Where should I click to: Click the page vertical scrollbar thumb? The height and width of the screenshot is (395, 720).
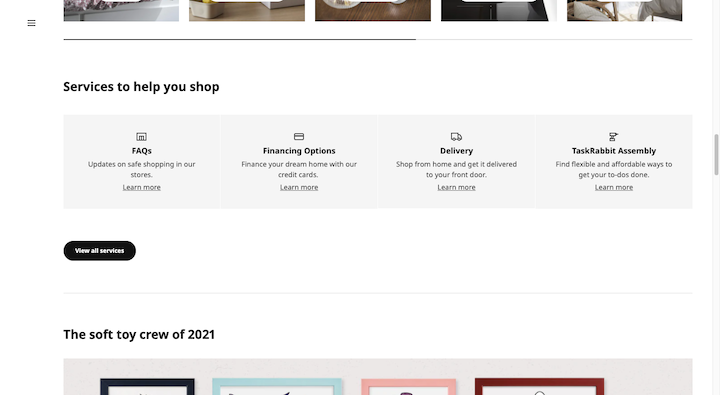point(716,155)
